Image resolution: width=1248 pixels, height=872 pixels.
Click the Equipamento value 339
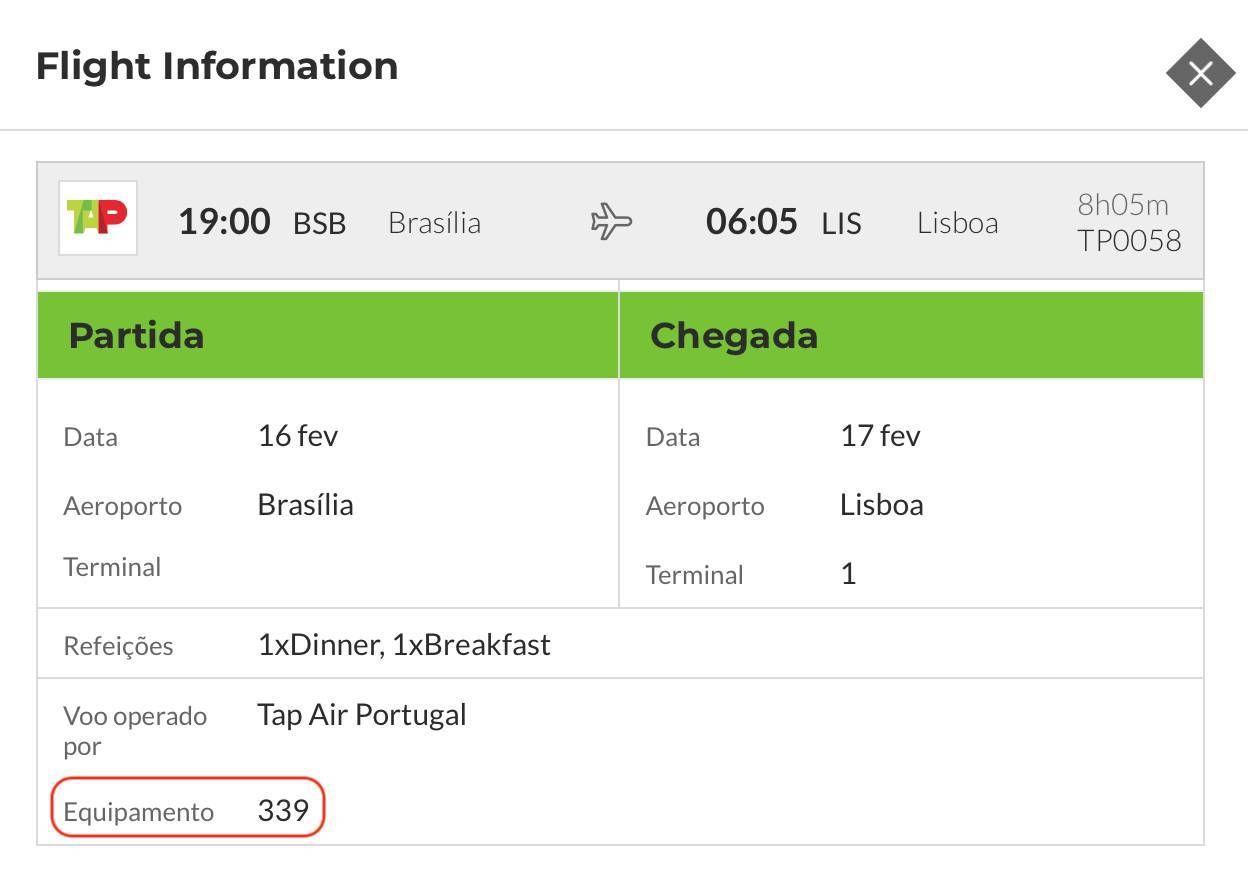click(283, 810)
